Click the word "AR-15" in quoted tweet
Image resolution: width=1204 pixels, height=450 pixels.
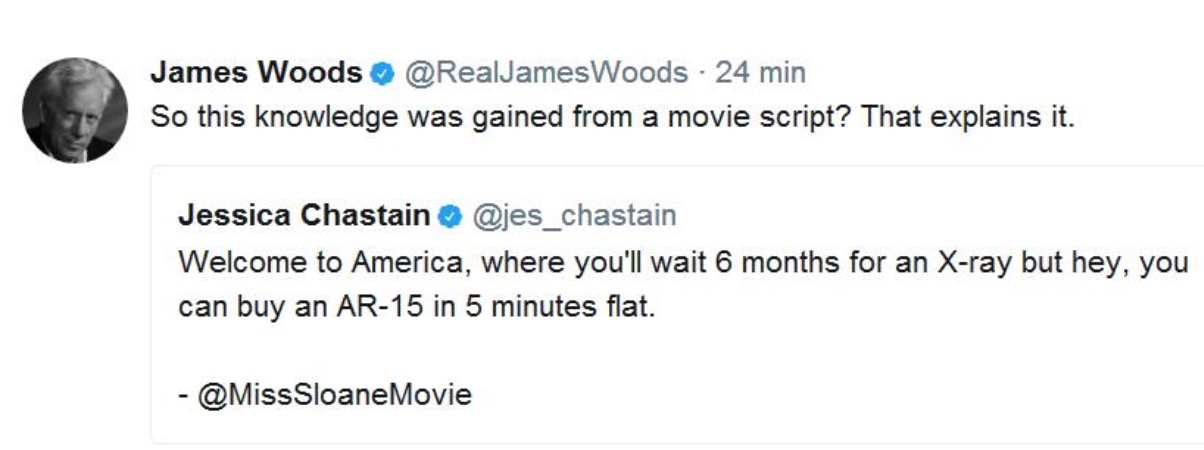pyautogui.click(x=387, y=304)
